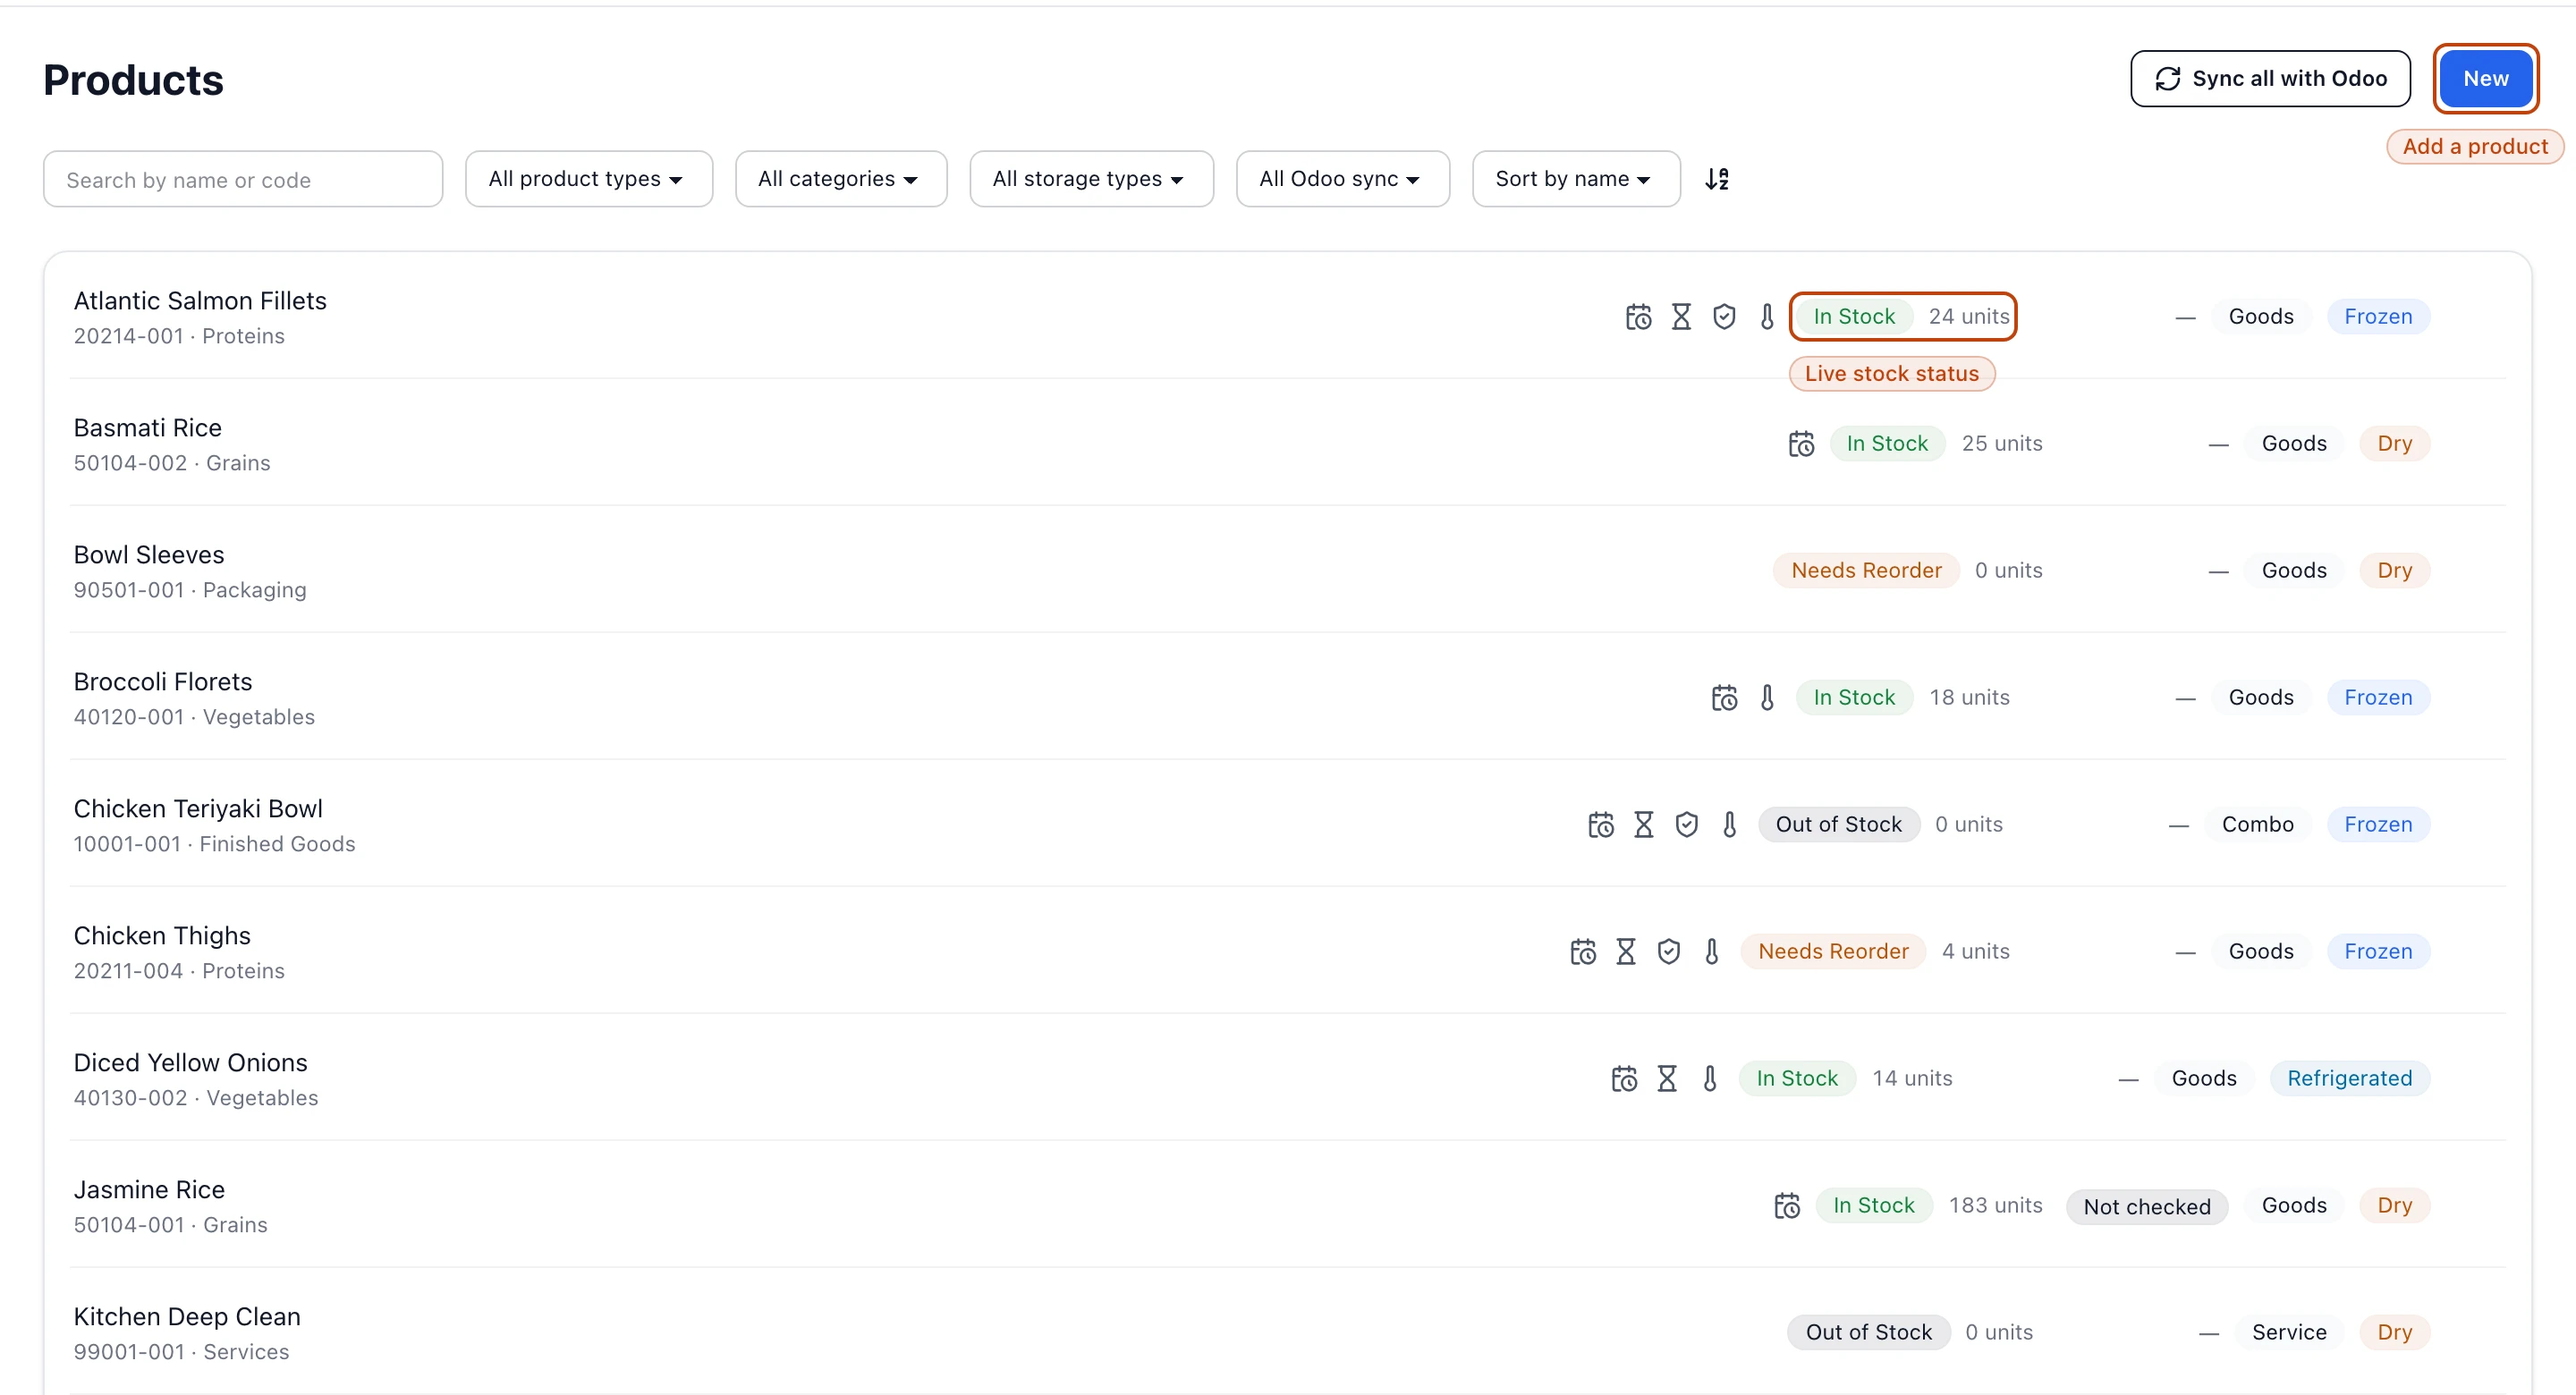Image resolution: width=2576 pixels, height=1395 pixels.
Task: Toggle the sort direction icon
Action: (x=1717, y=179)
